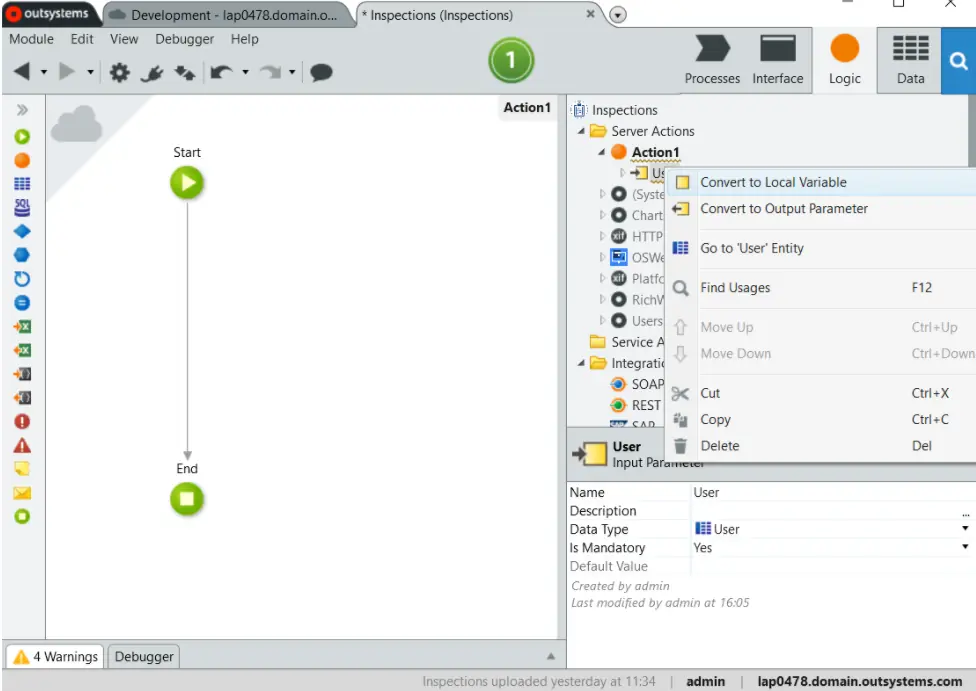Expand the HTTP extension node
This screenshot has height=691, width=976.
click(602, 236)
